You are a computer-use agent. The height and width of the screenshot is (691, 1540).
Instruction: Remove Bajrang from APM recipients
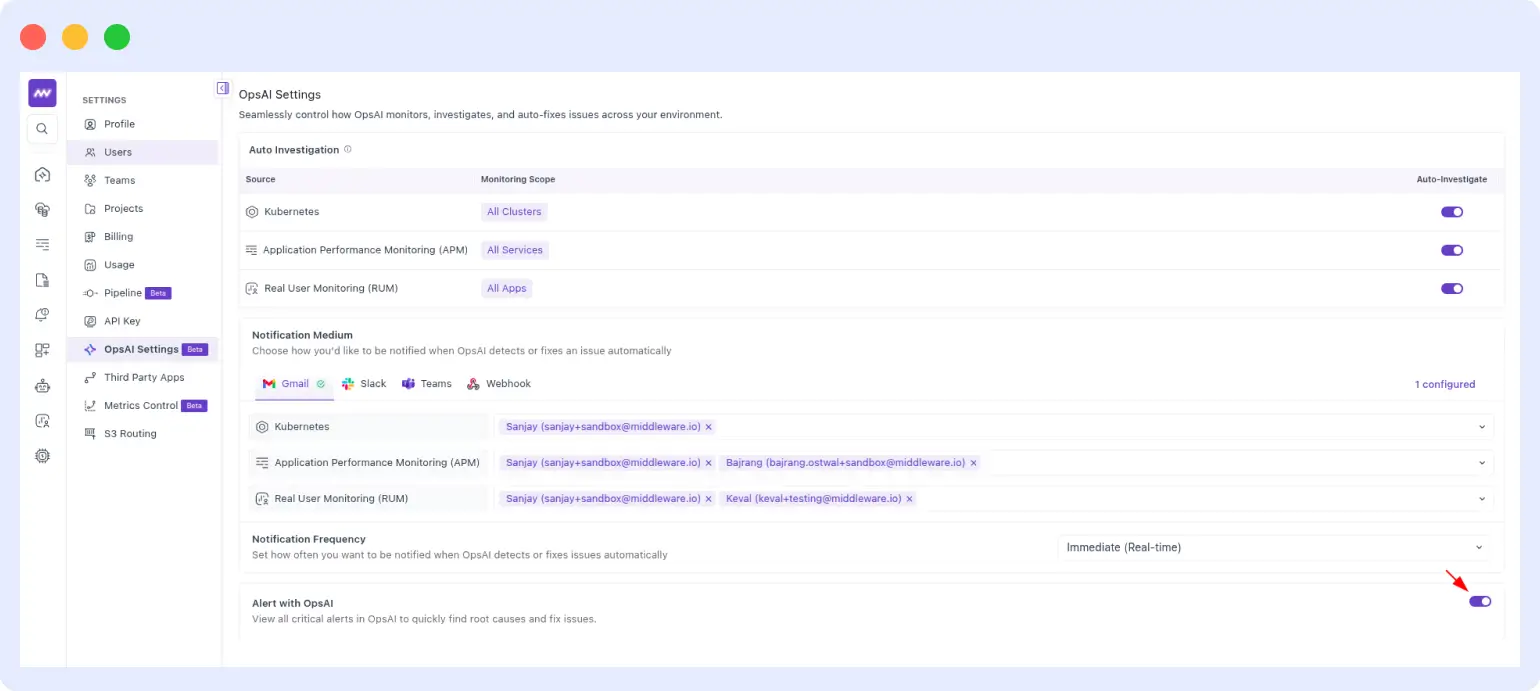coord(973,463)
